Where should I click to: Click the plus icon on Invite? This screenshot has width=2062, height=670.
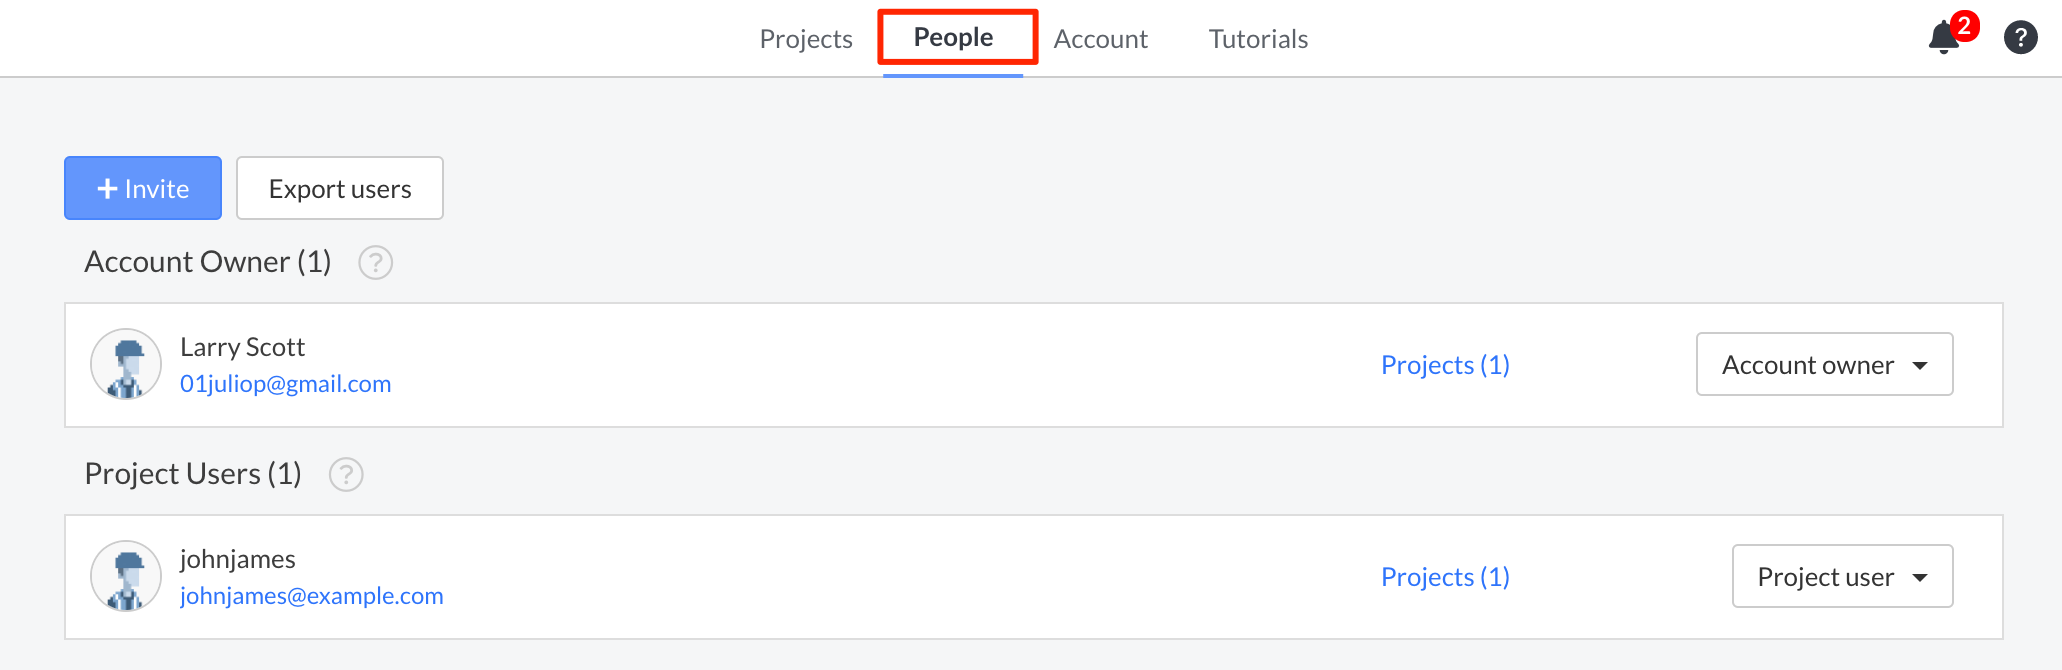tap(107, 189)
